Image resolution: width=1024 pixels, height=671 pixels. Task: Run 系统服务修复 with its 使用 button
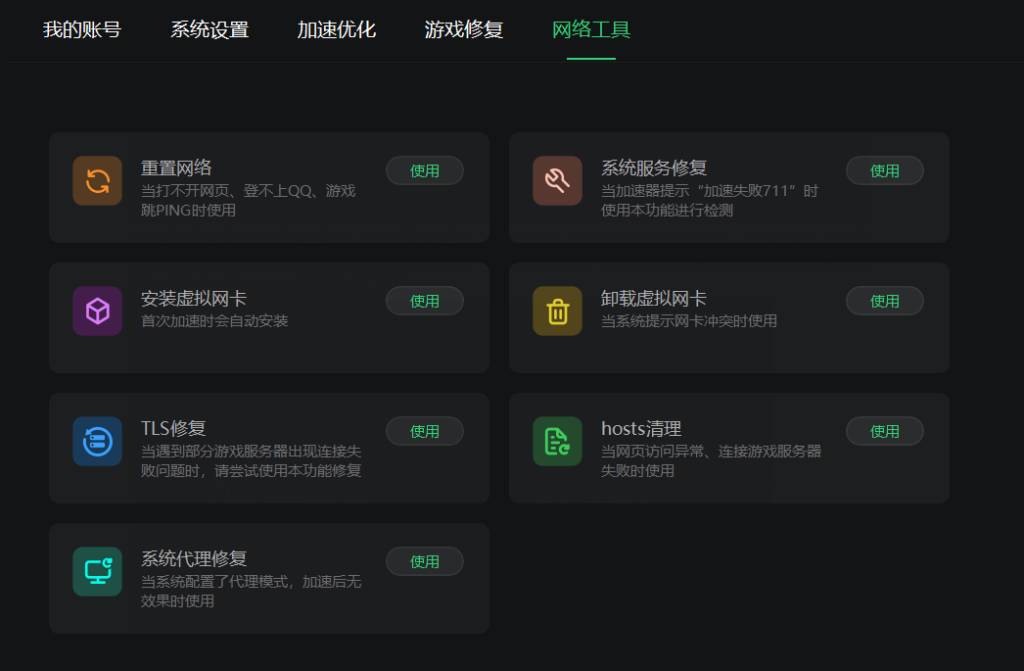884,171
